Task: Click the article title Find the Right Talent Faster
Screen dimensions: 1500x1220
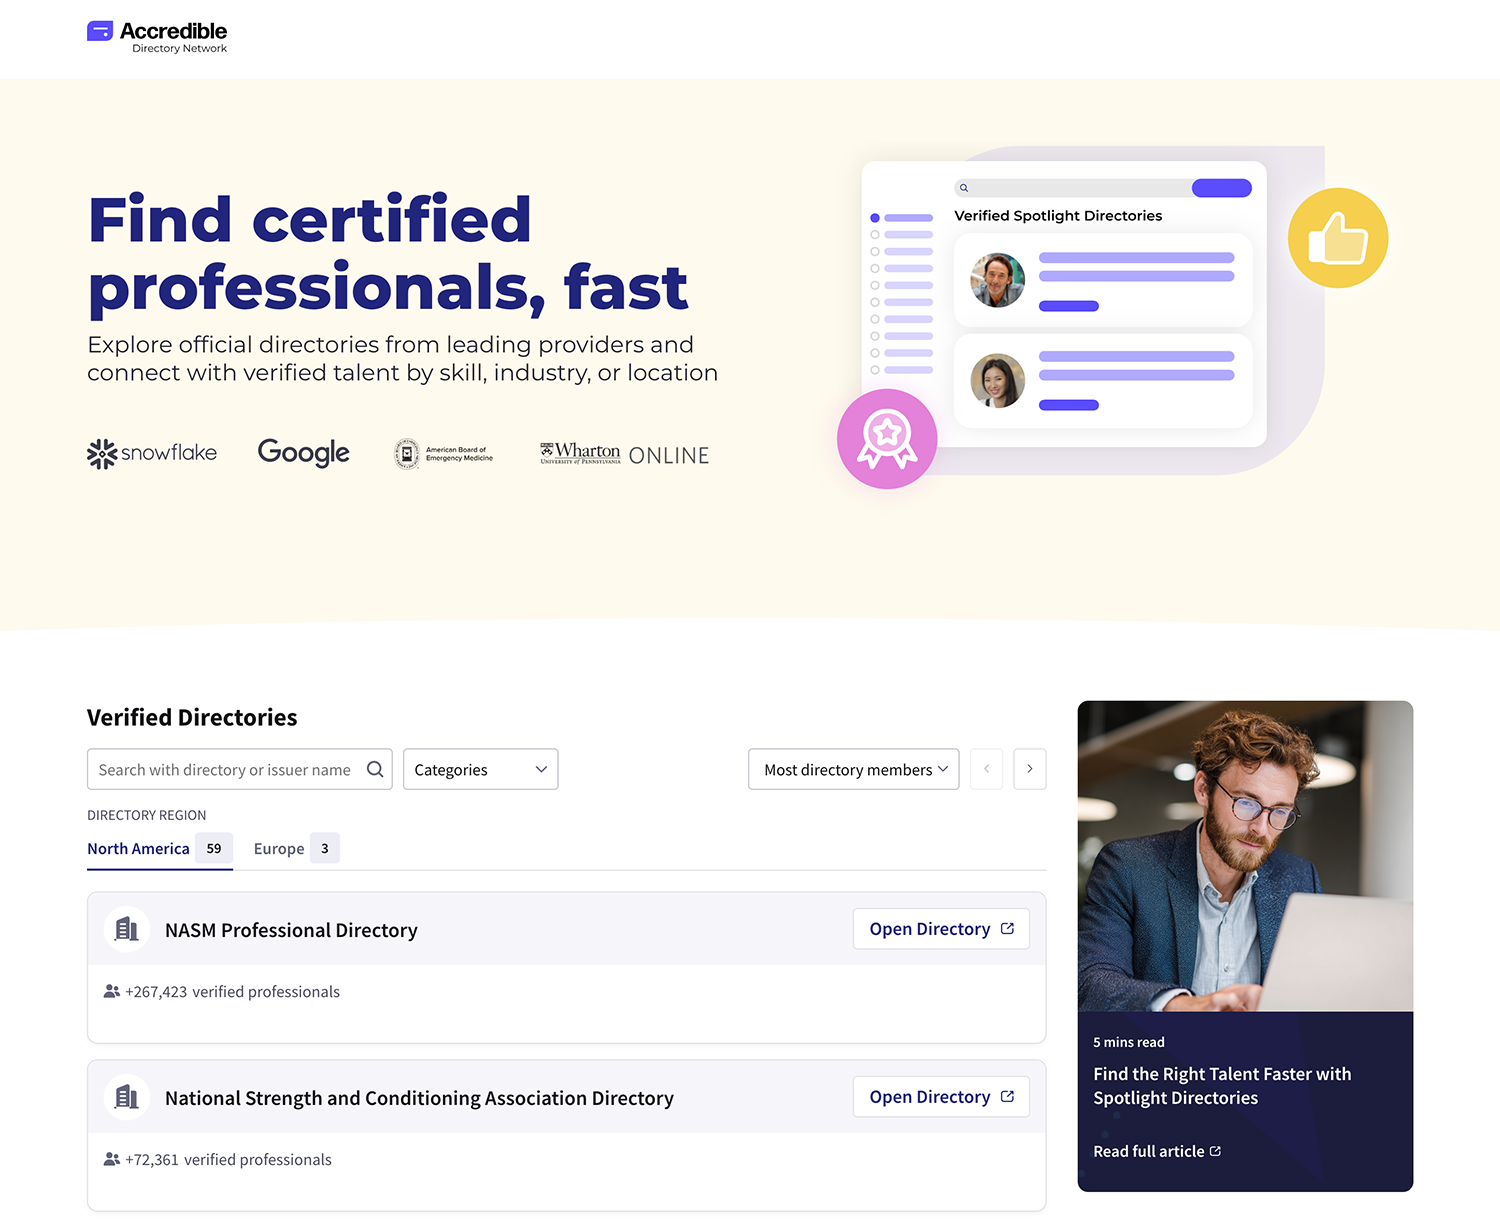Action: click(1222, 1086)
